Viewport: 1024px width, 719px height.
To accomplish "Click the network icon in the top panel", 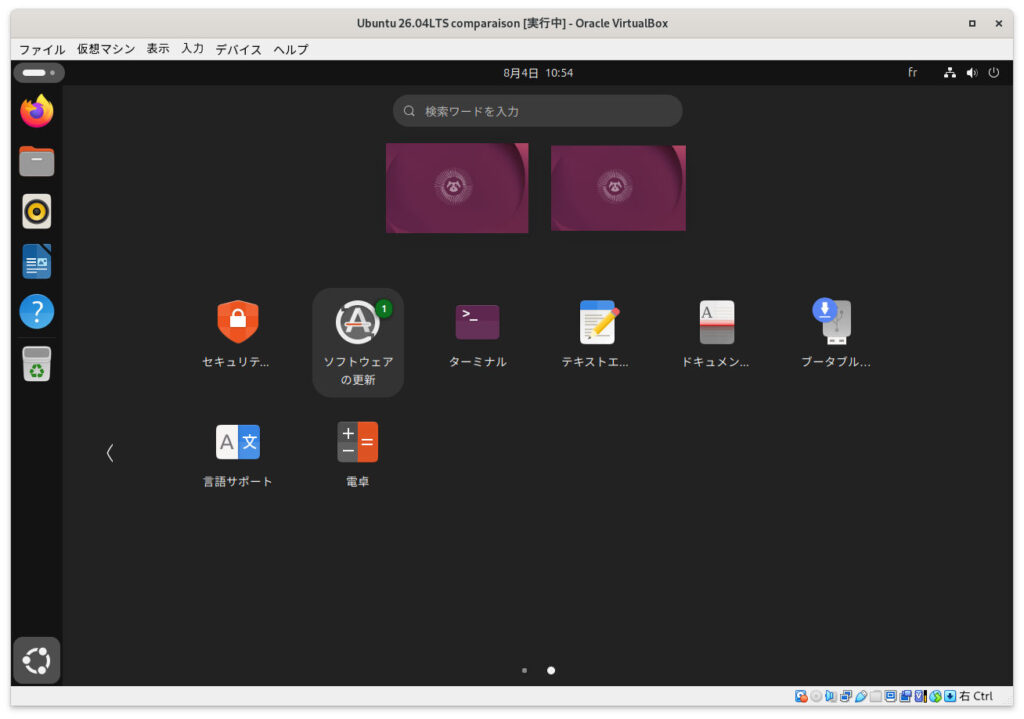I will pyautogui.click(x=950, y=72).
